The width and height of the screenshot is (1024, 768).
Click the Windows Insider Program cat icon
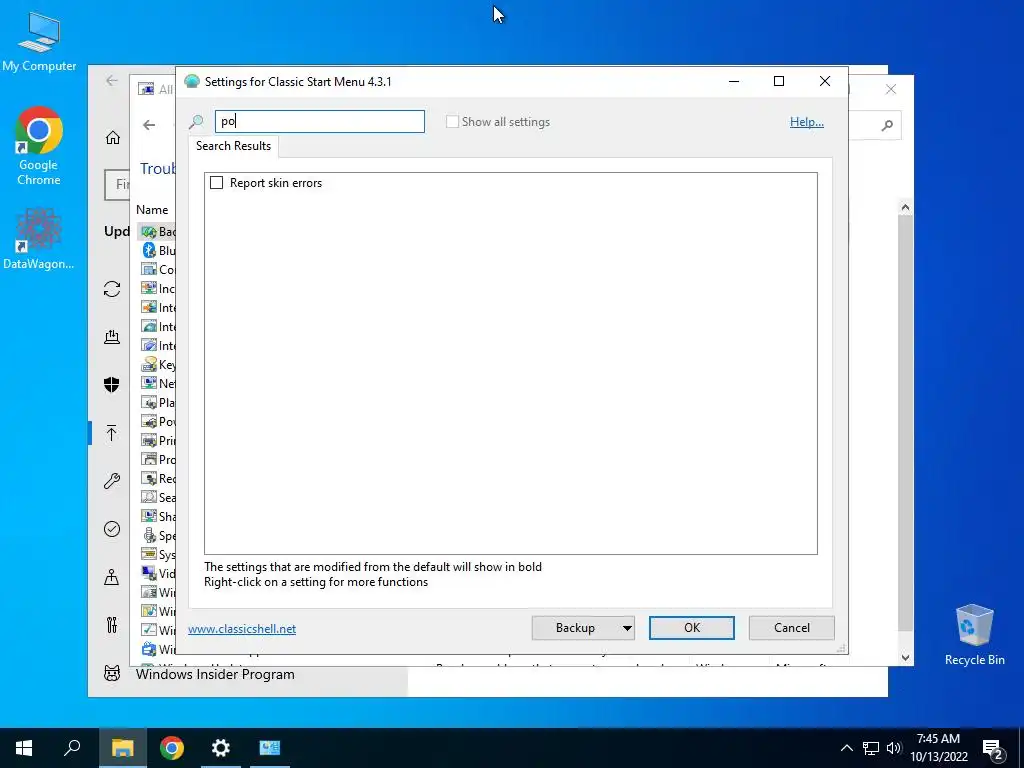112,673
